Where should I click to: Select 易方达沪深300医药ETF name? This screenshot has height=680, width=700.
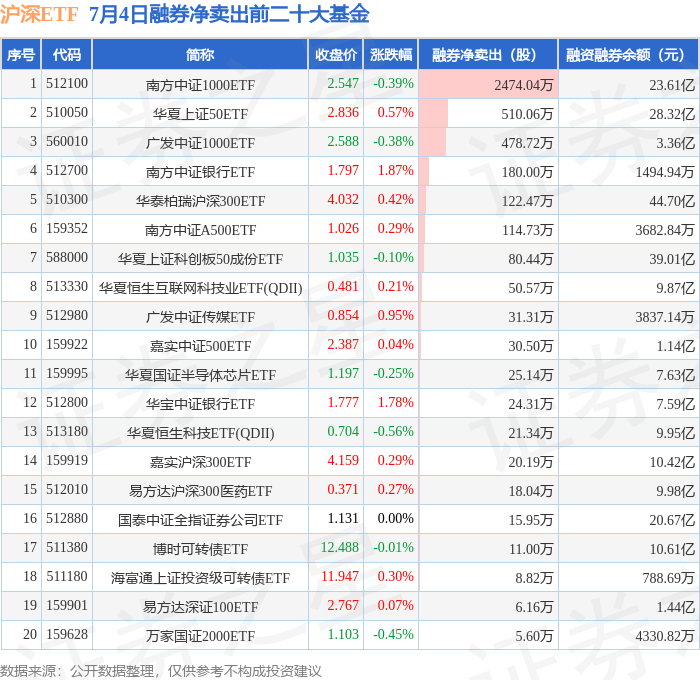pyautogui.click(x=200, y=491)
